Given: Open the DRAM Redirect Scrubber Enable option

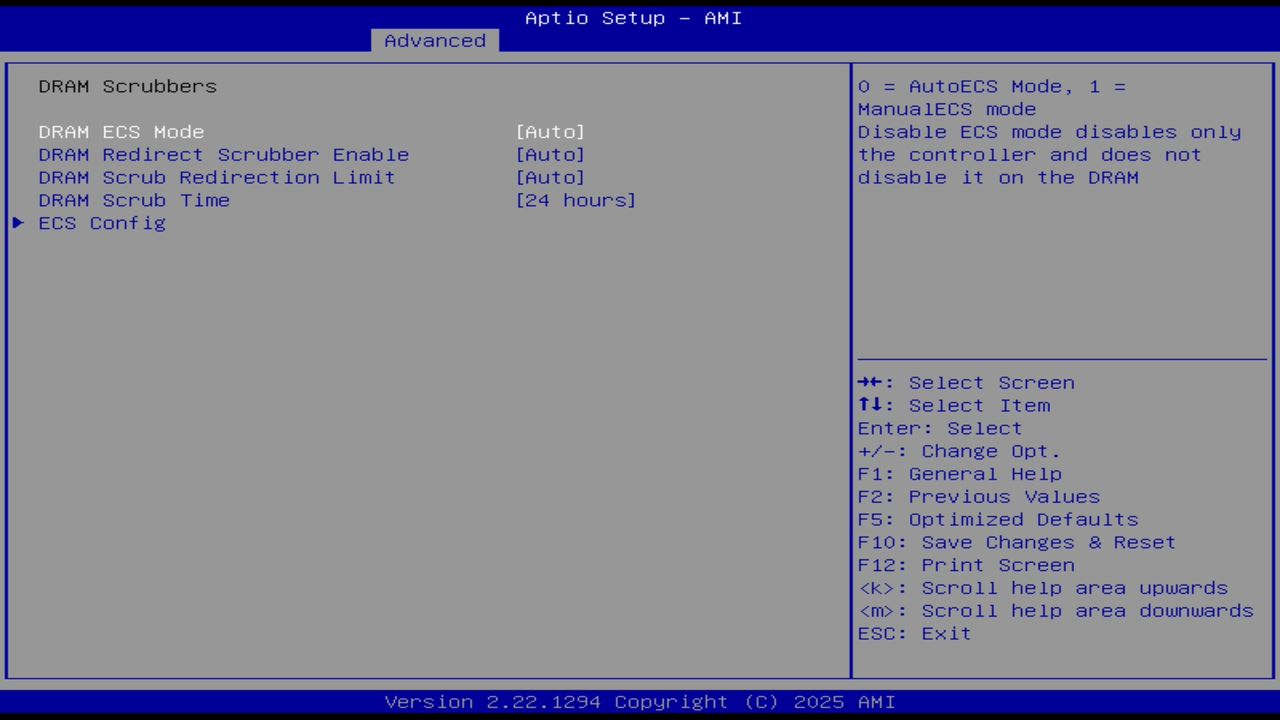Looking at the screenshot, I should tap(223, 154).
